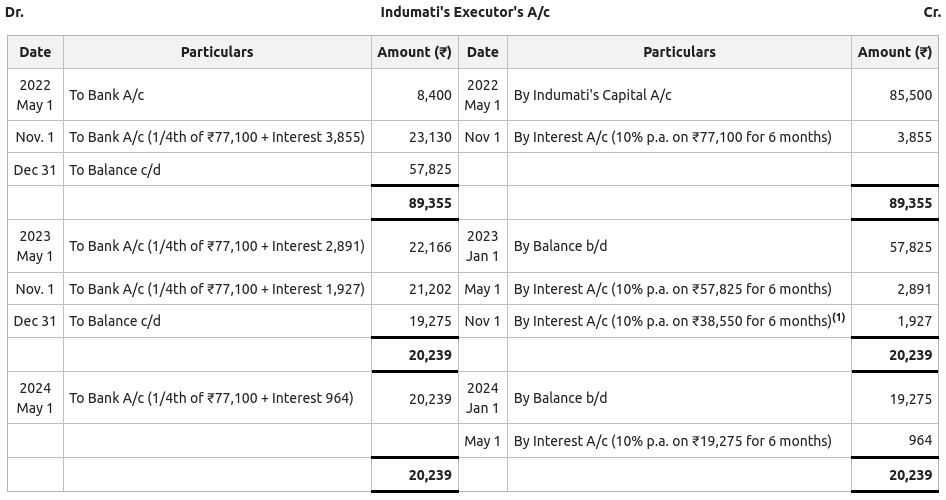946x500 pixels.
Task: Click the Cr. label above the table
Action: click(x=931, y=12)
